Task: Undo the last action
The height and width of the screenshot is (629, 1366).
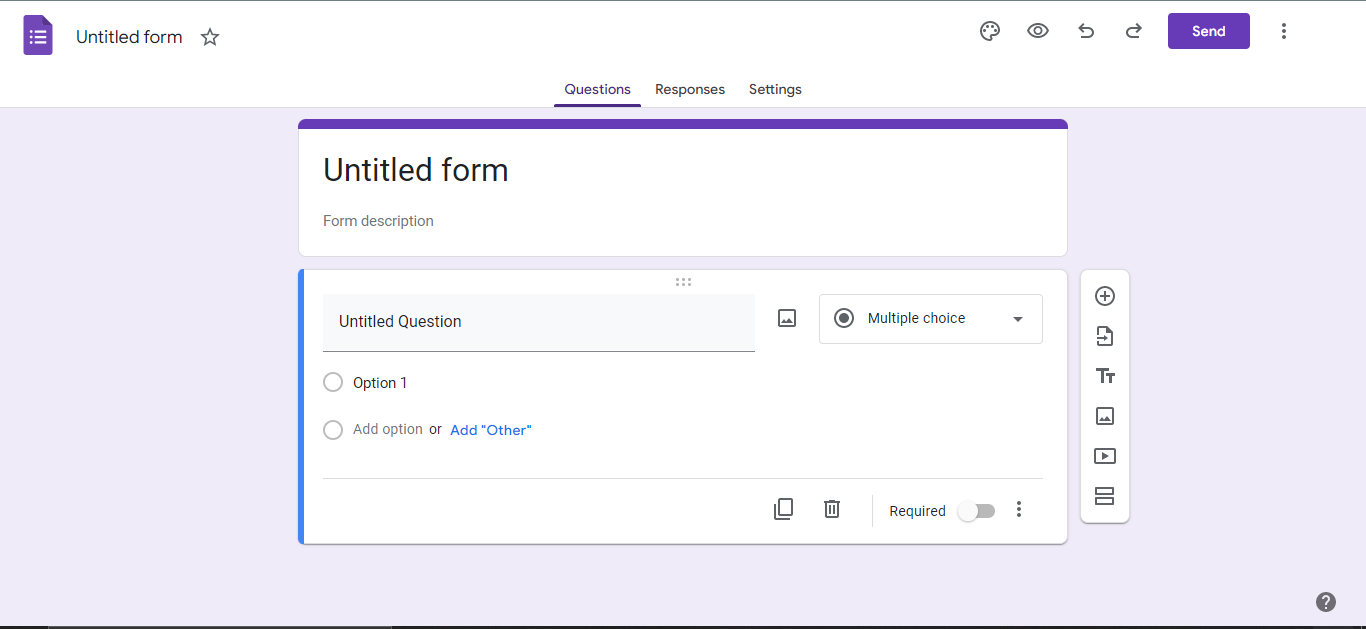Action: 1086,31
